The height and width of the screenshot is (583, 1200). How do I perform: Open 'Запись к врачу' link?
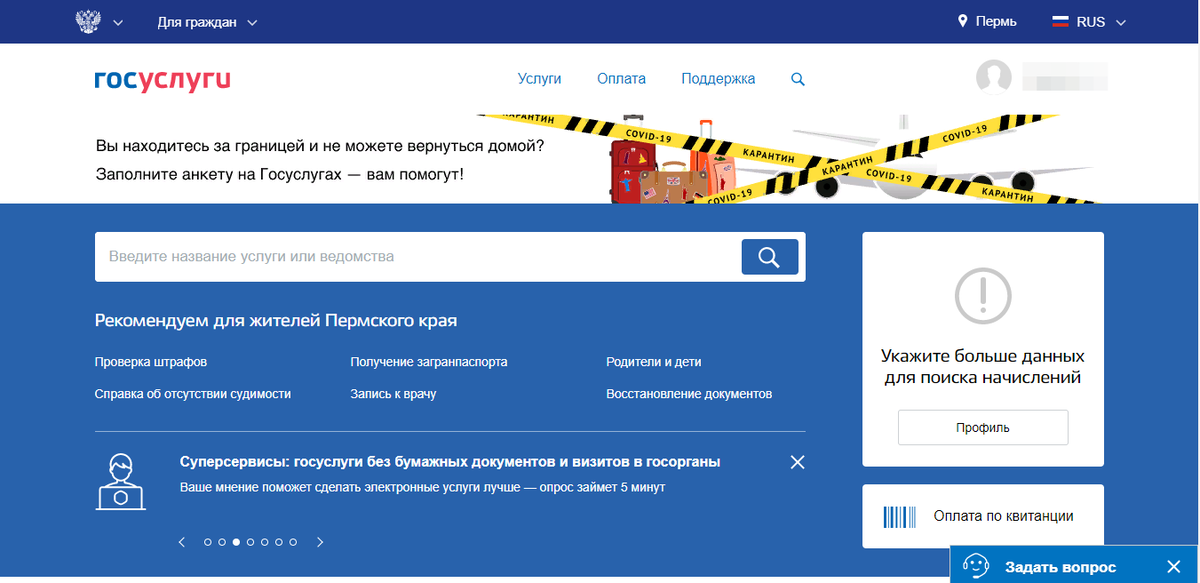click(393, 394)
